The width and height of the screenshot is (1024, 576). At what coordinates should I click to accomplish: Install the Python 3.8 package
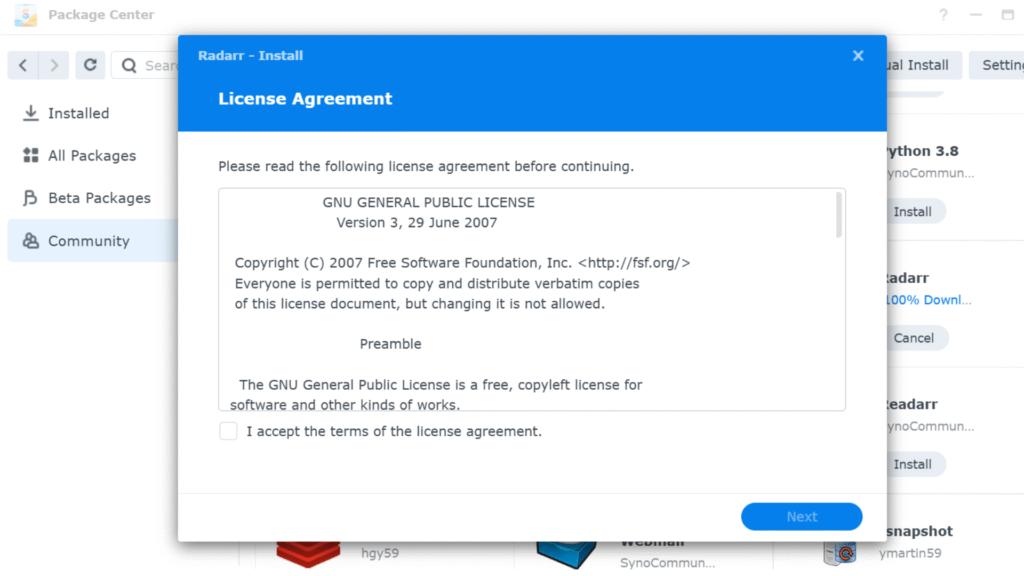pyautogui.click(x=913, y=212)
